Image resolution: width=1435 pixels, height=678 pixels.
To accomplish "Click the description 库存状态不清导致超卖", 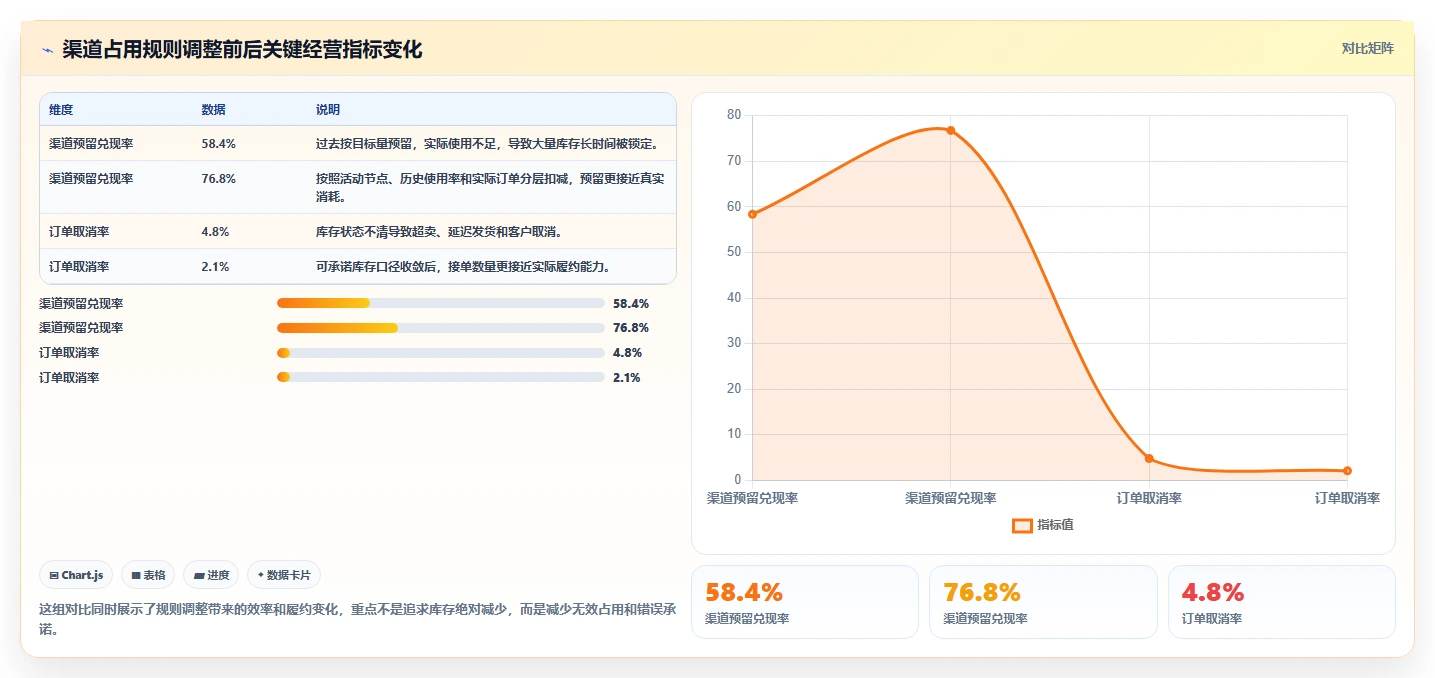I will pyautogui.click(x=439, y=232).
